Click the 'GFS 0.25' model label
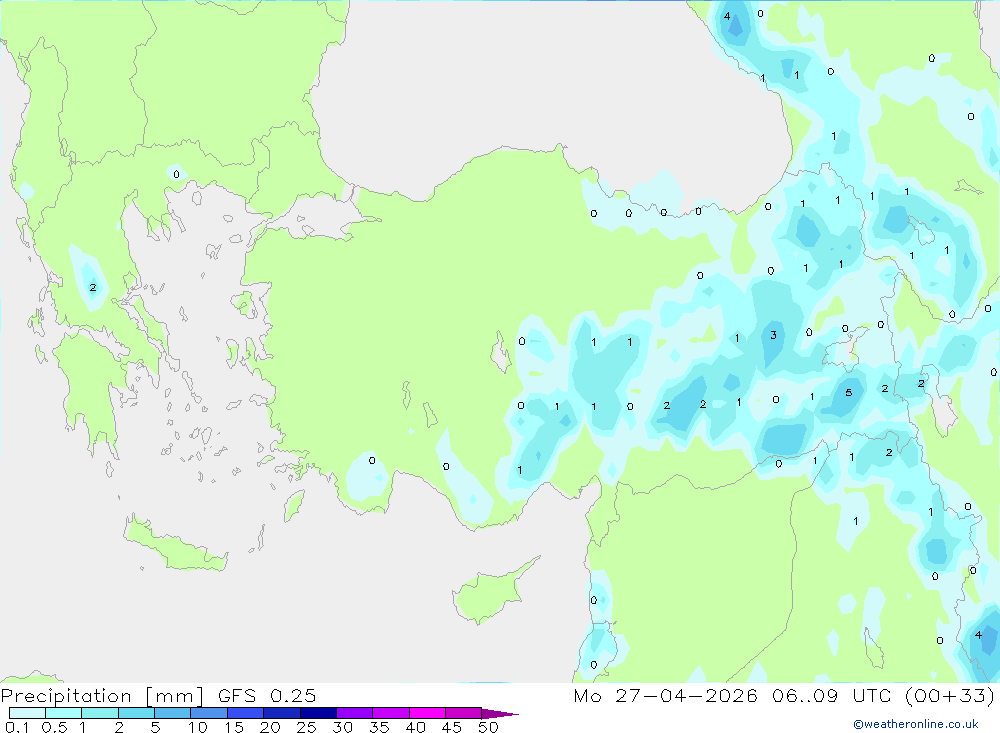Image resolution: width=1000 pixels, height=733 pixels. point(267,695)
